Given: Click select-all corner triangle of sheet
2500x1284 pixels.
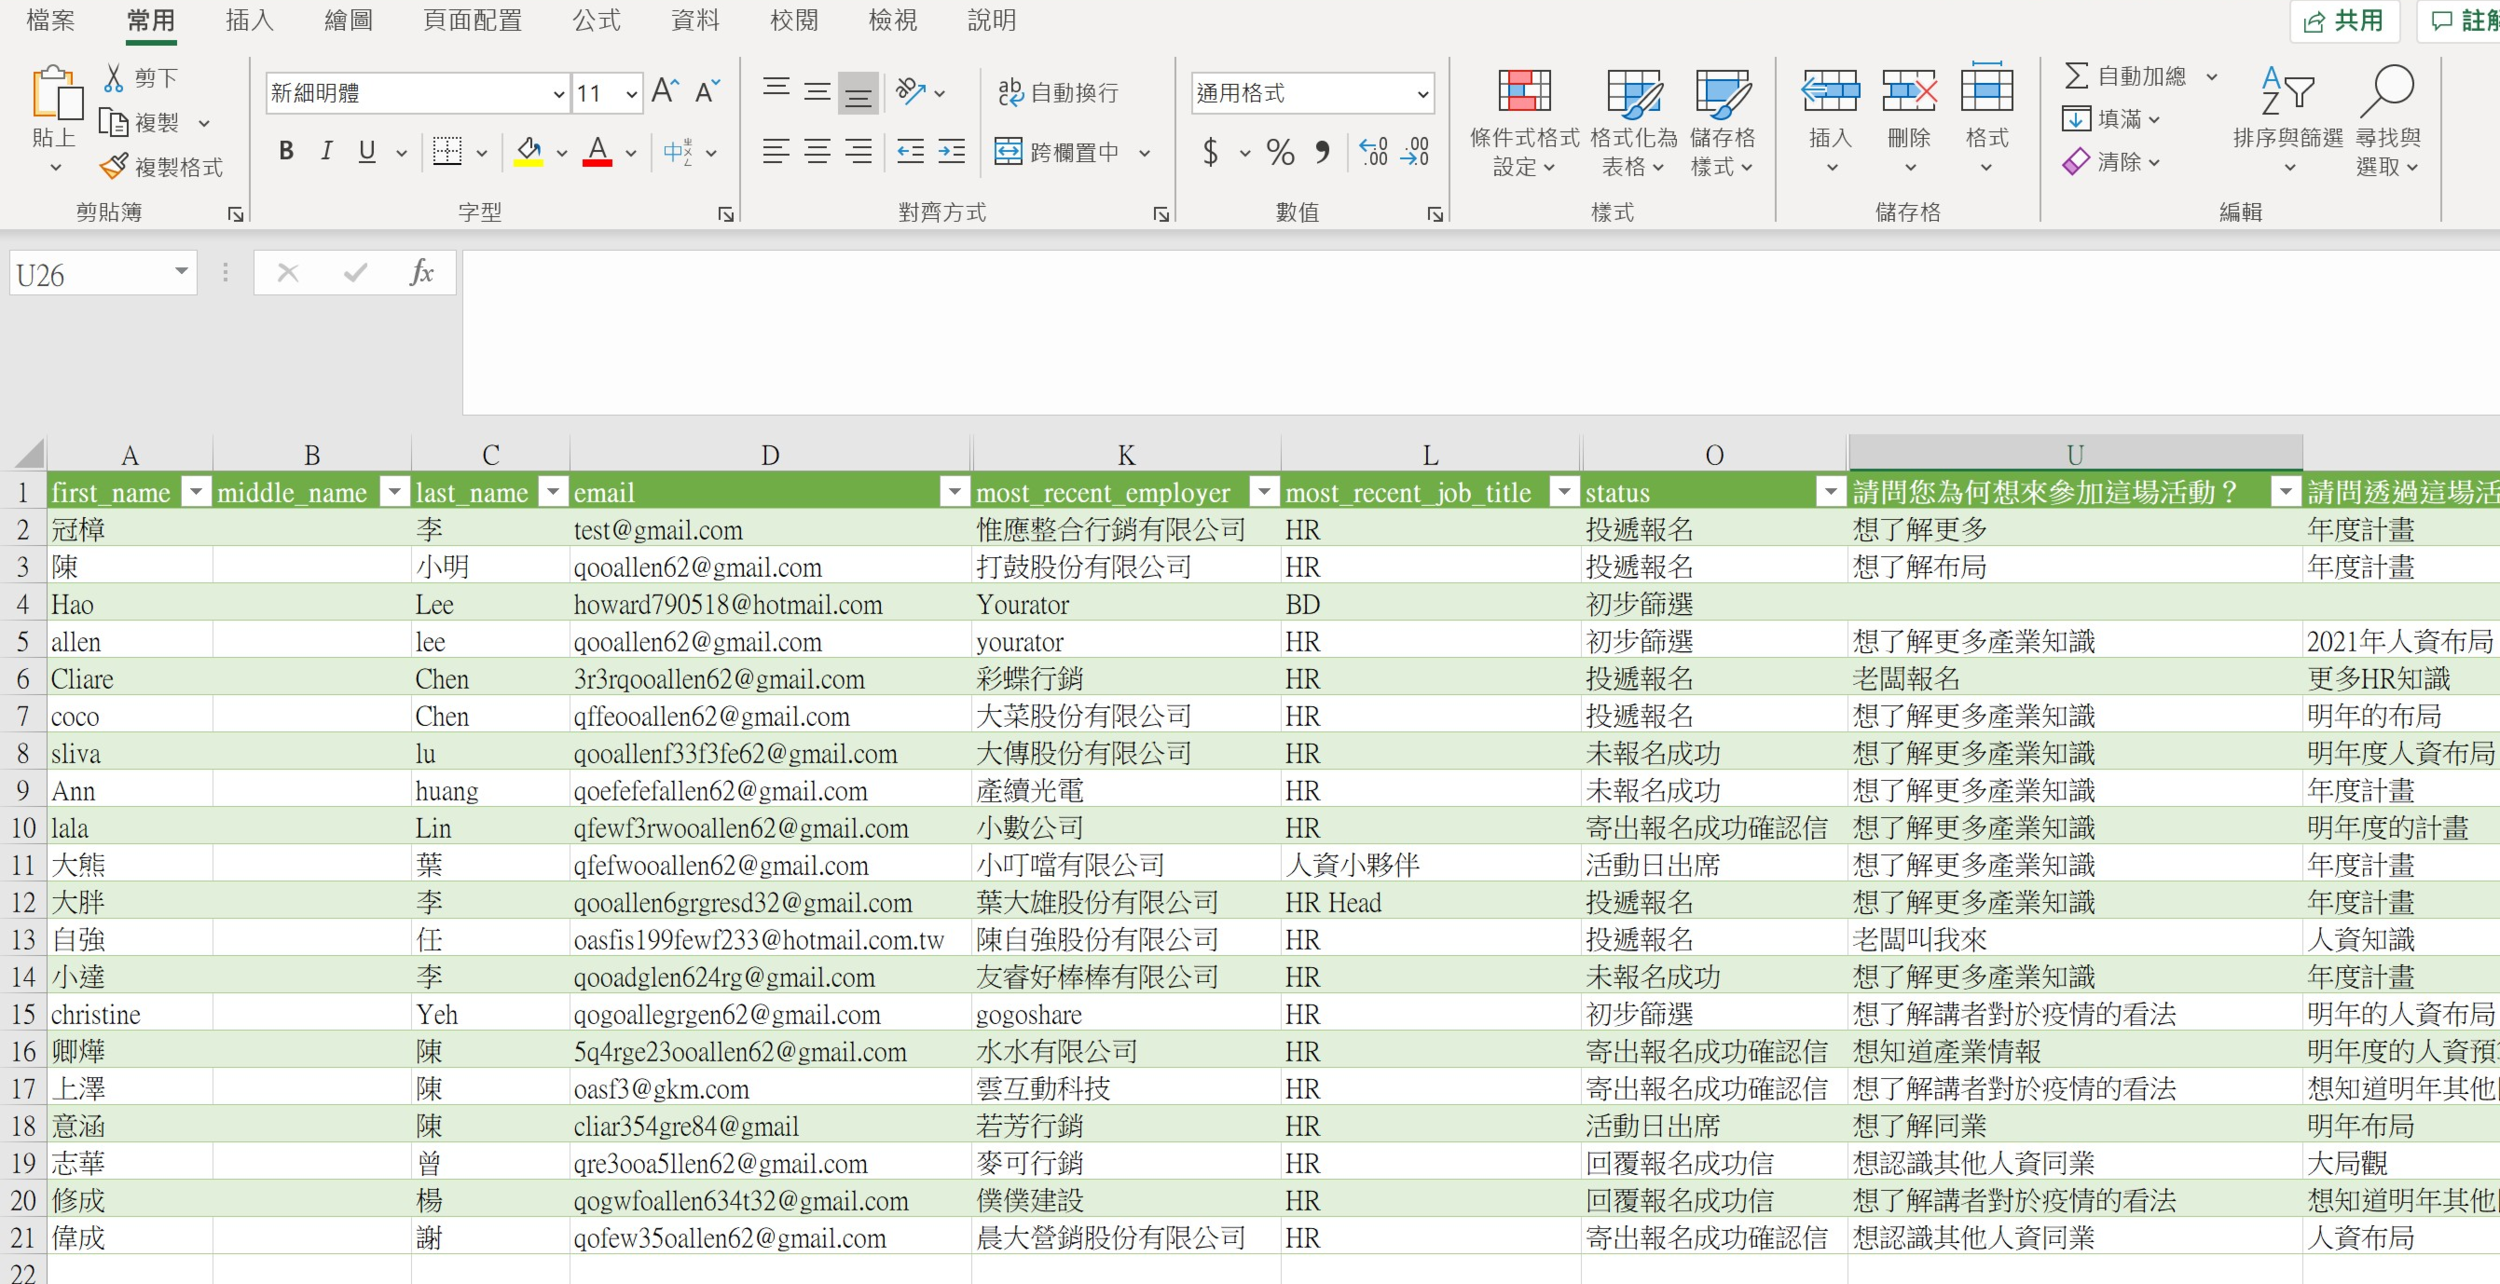Looking at the screenshot, I should [x=28, y=455].
